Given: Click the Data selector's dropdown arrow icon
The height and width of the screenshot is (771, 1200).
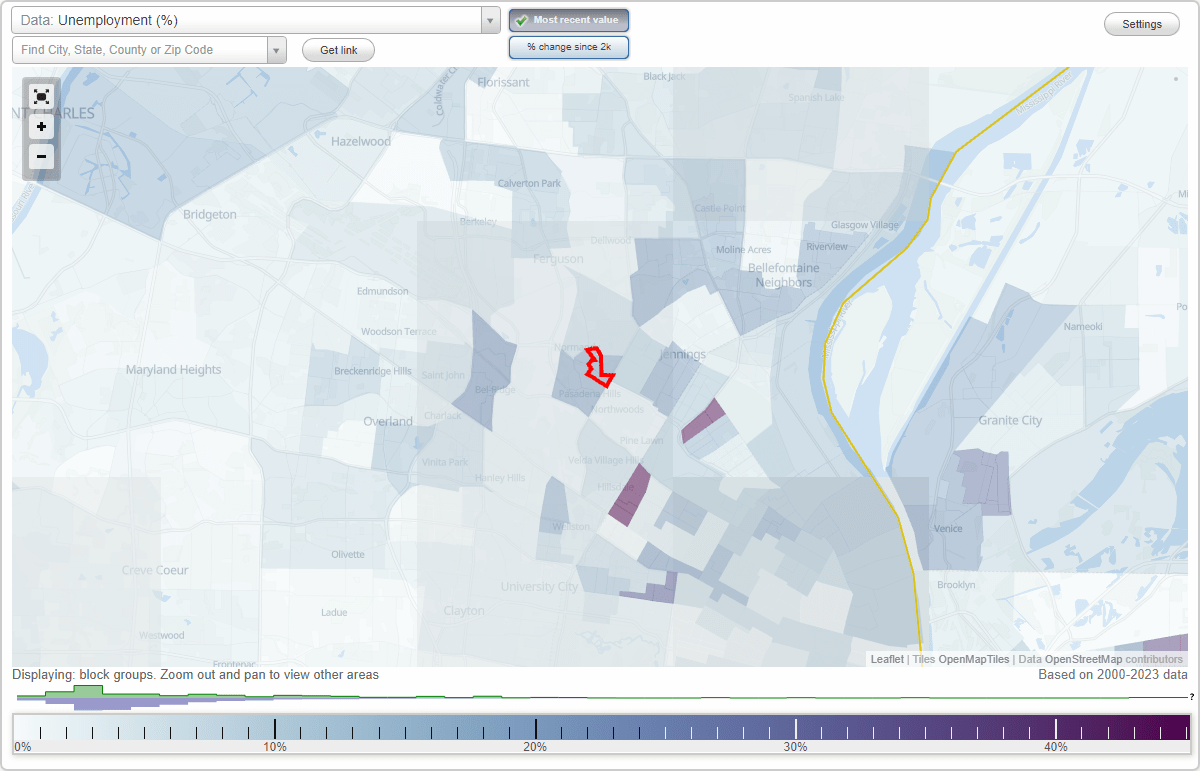Looking at the screenshot, I should pos(488,19).
